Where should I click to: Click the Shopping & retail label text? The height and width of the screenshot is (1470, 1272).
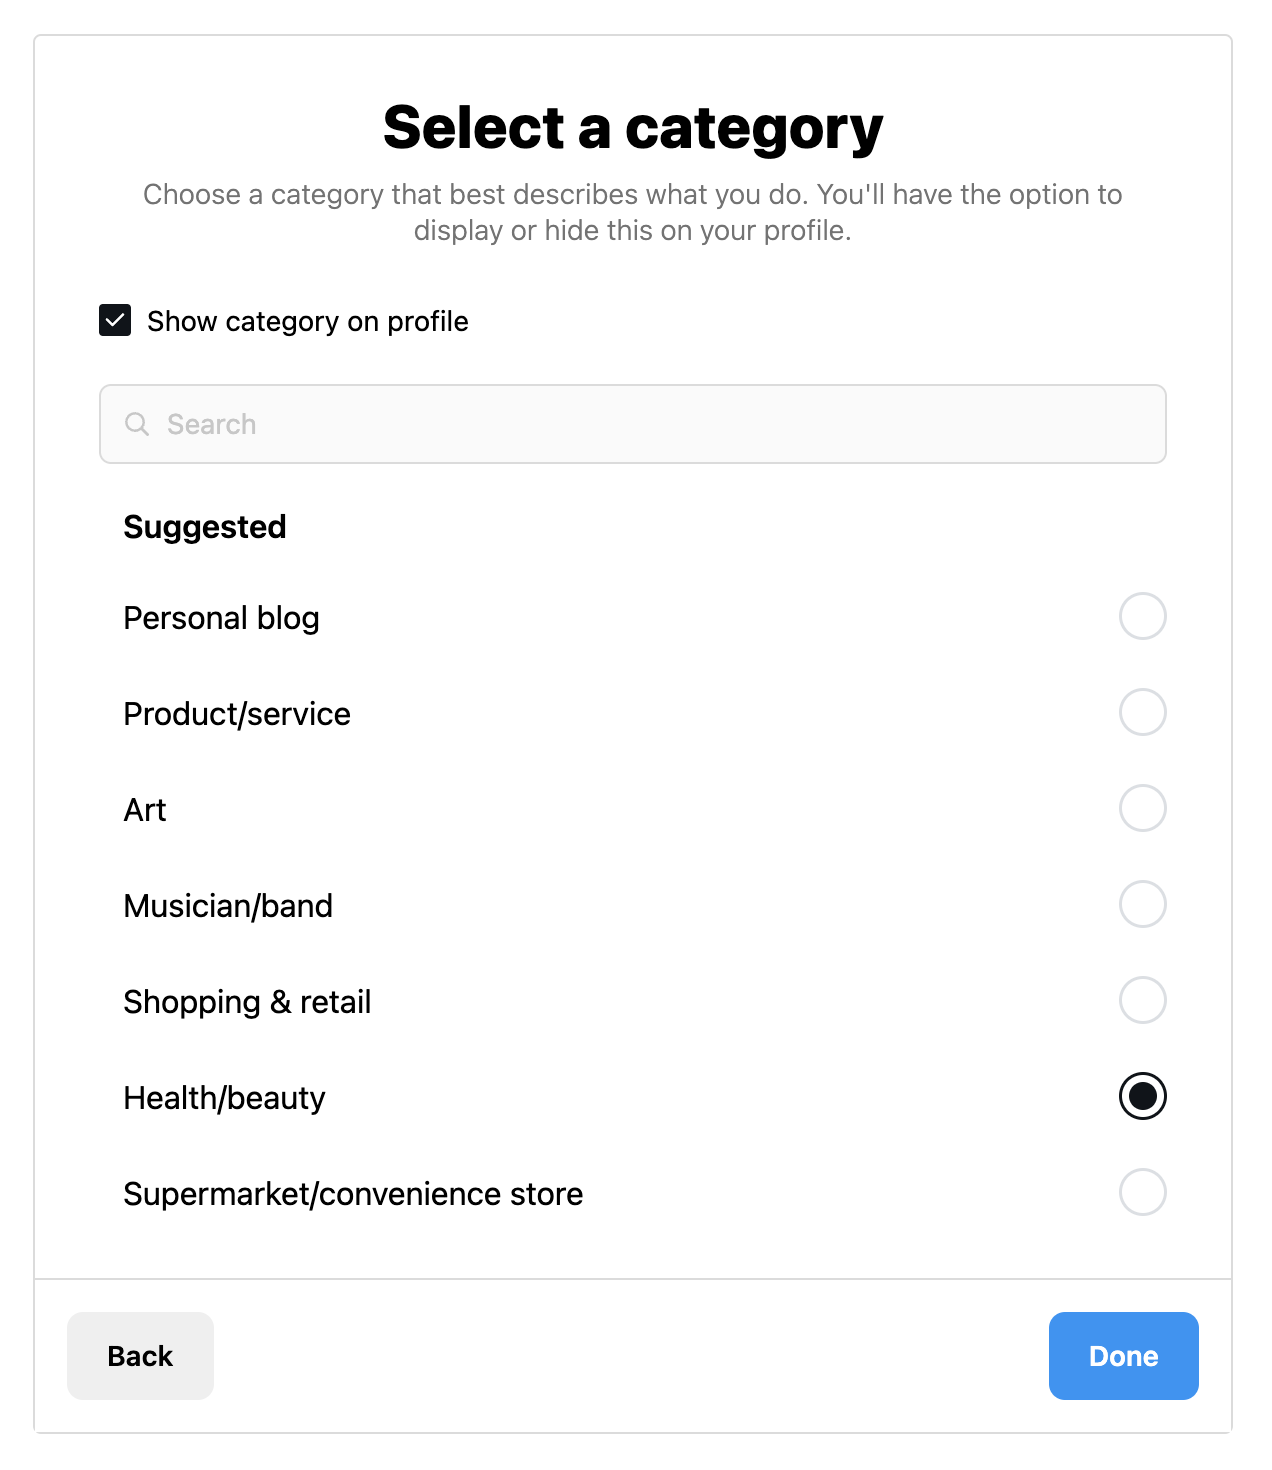(x=247, y=1002)
